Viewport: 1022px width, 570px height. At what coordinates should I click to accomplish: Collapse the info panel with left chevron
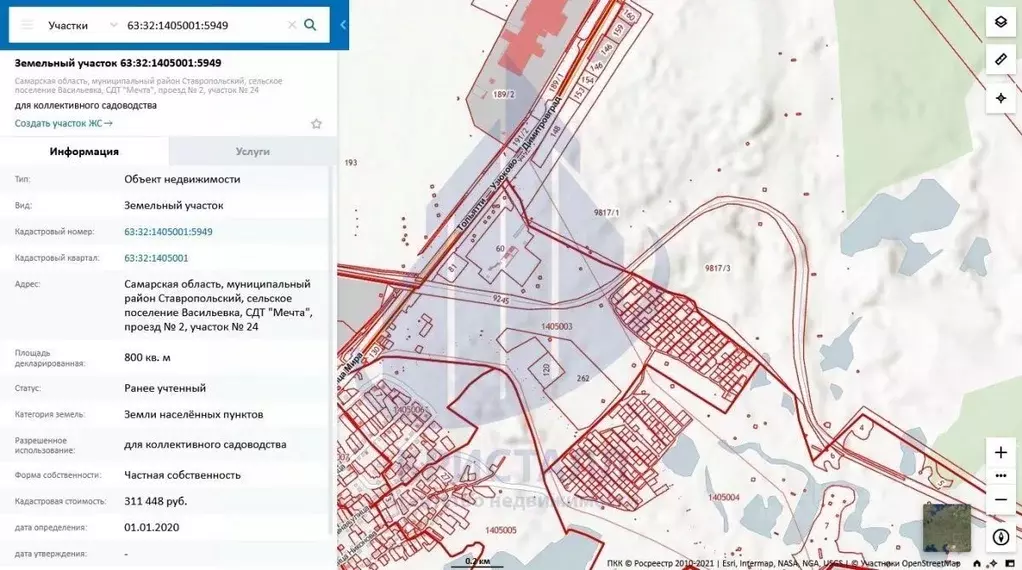[x=343, y=25]
